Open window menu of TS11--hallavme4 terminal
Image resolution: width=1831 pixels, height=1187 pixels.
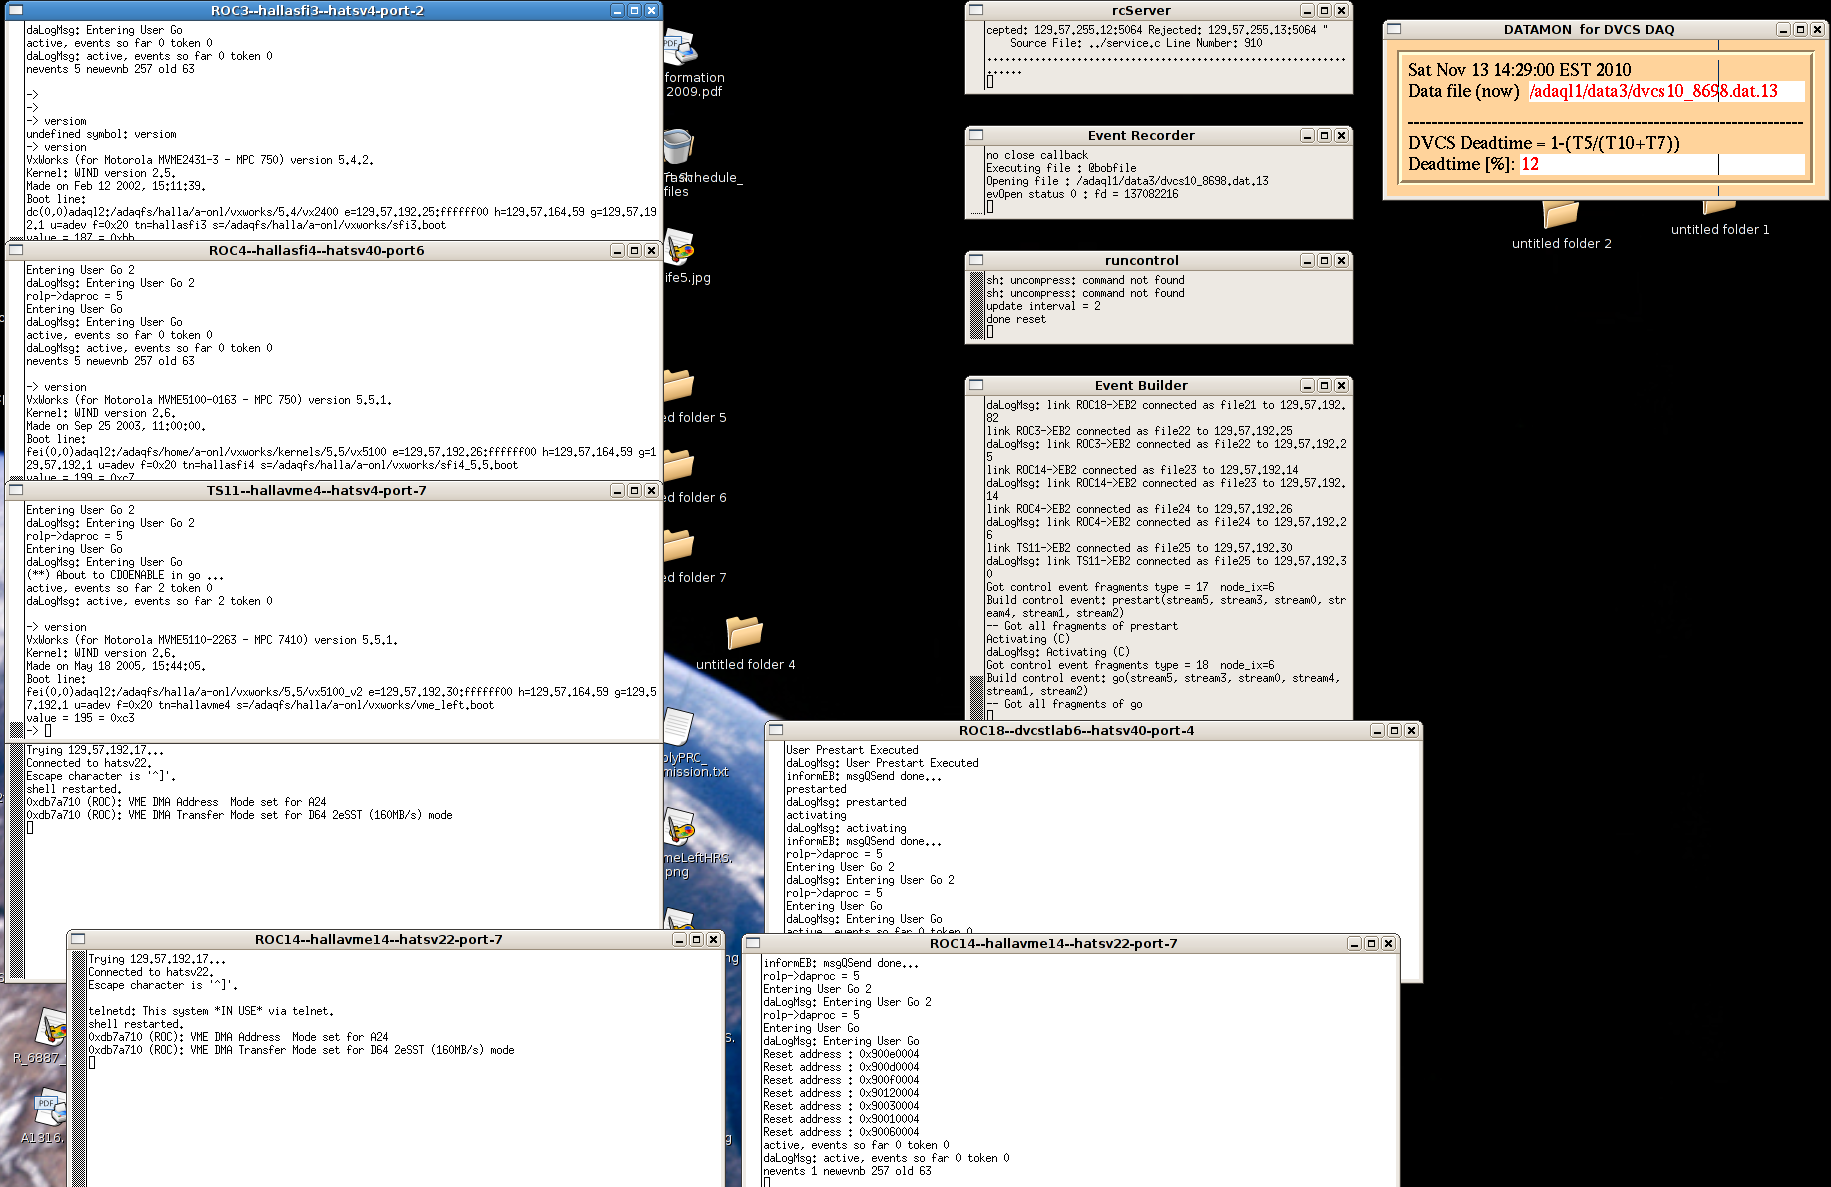[x=16, y=490]
